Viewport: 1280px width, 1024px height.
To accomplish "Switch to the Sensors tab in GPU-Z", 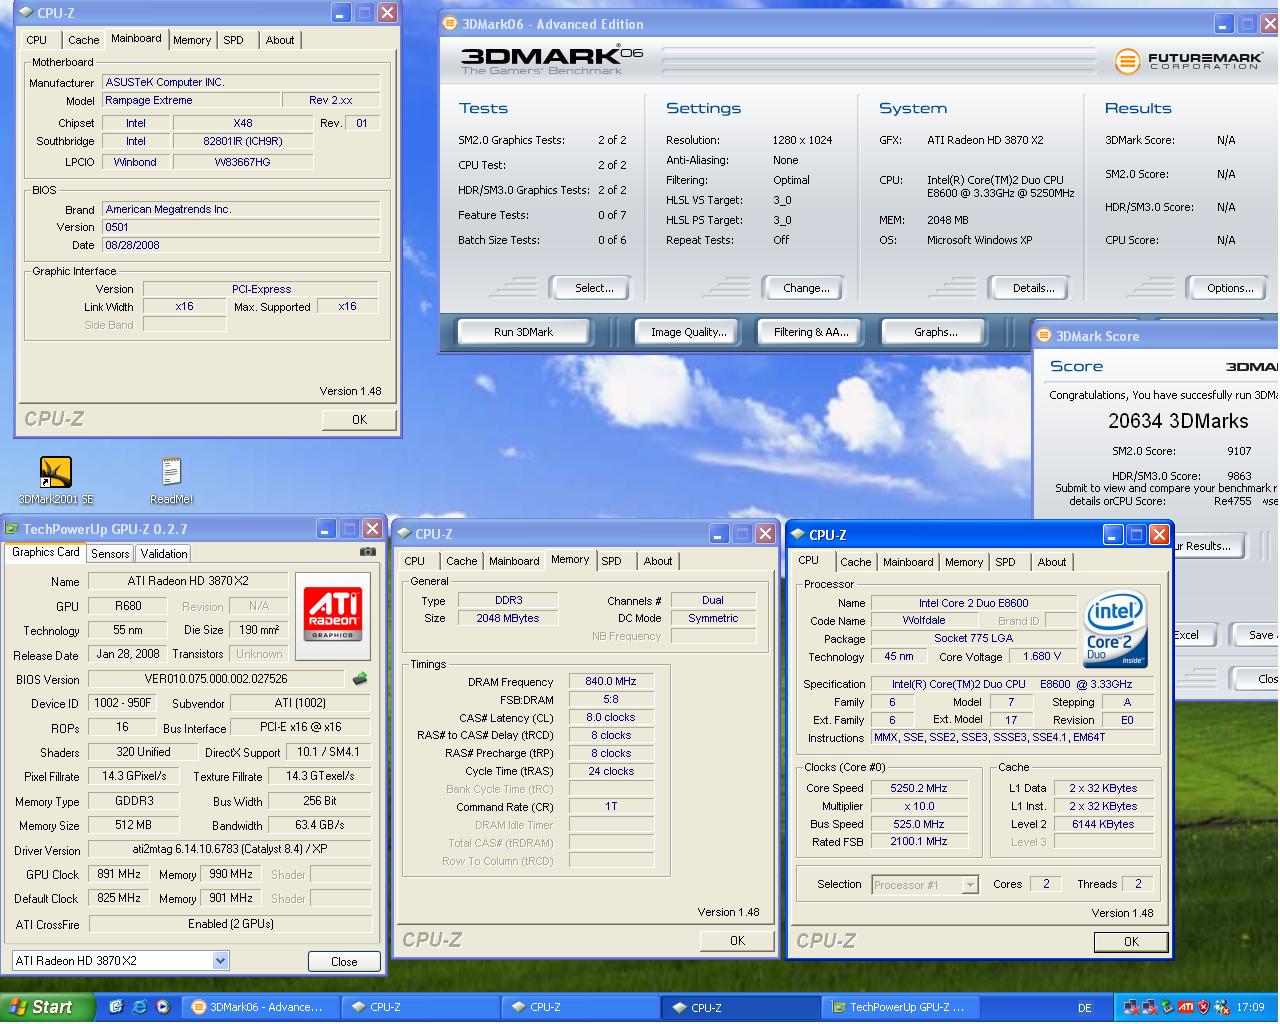I will 110,554.
